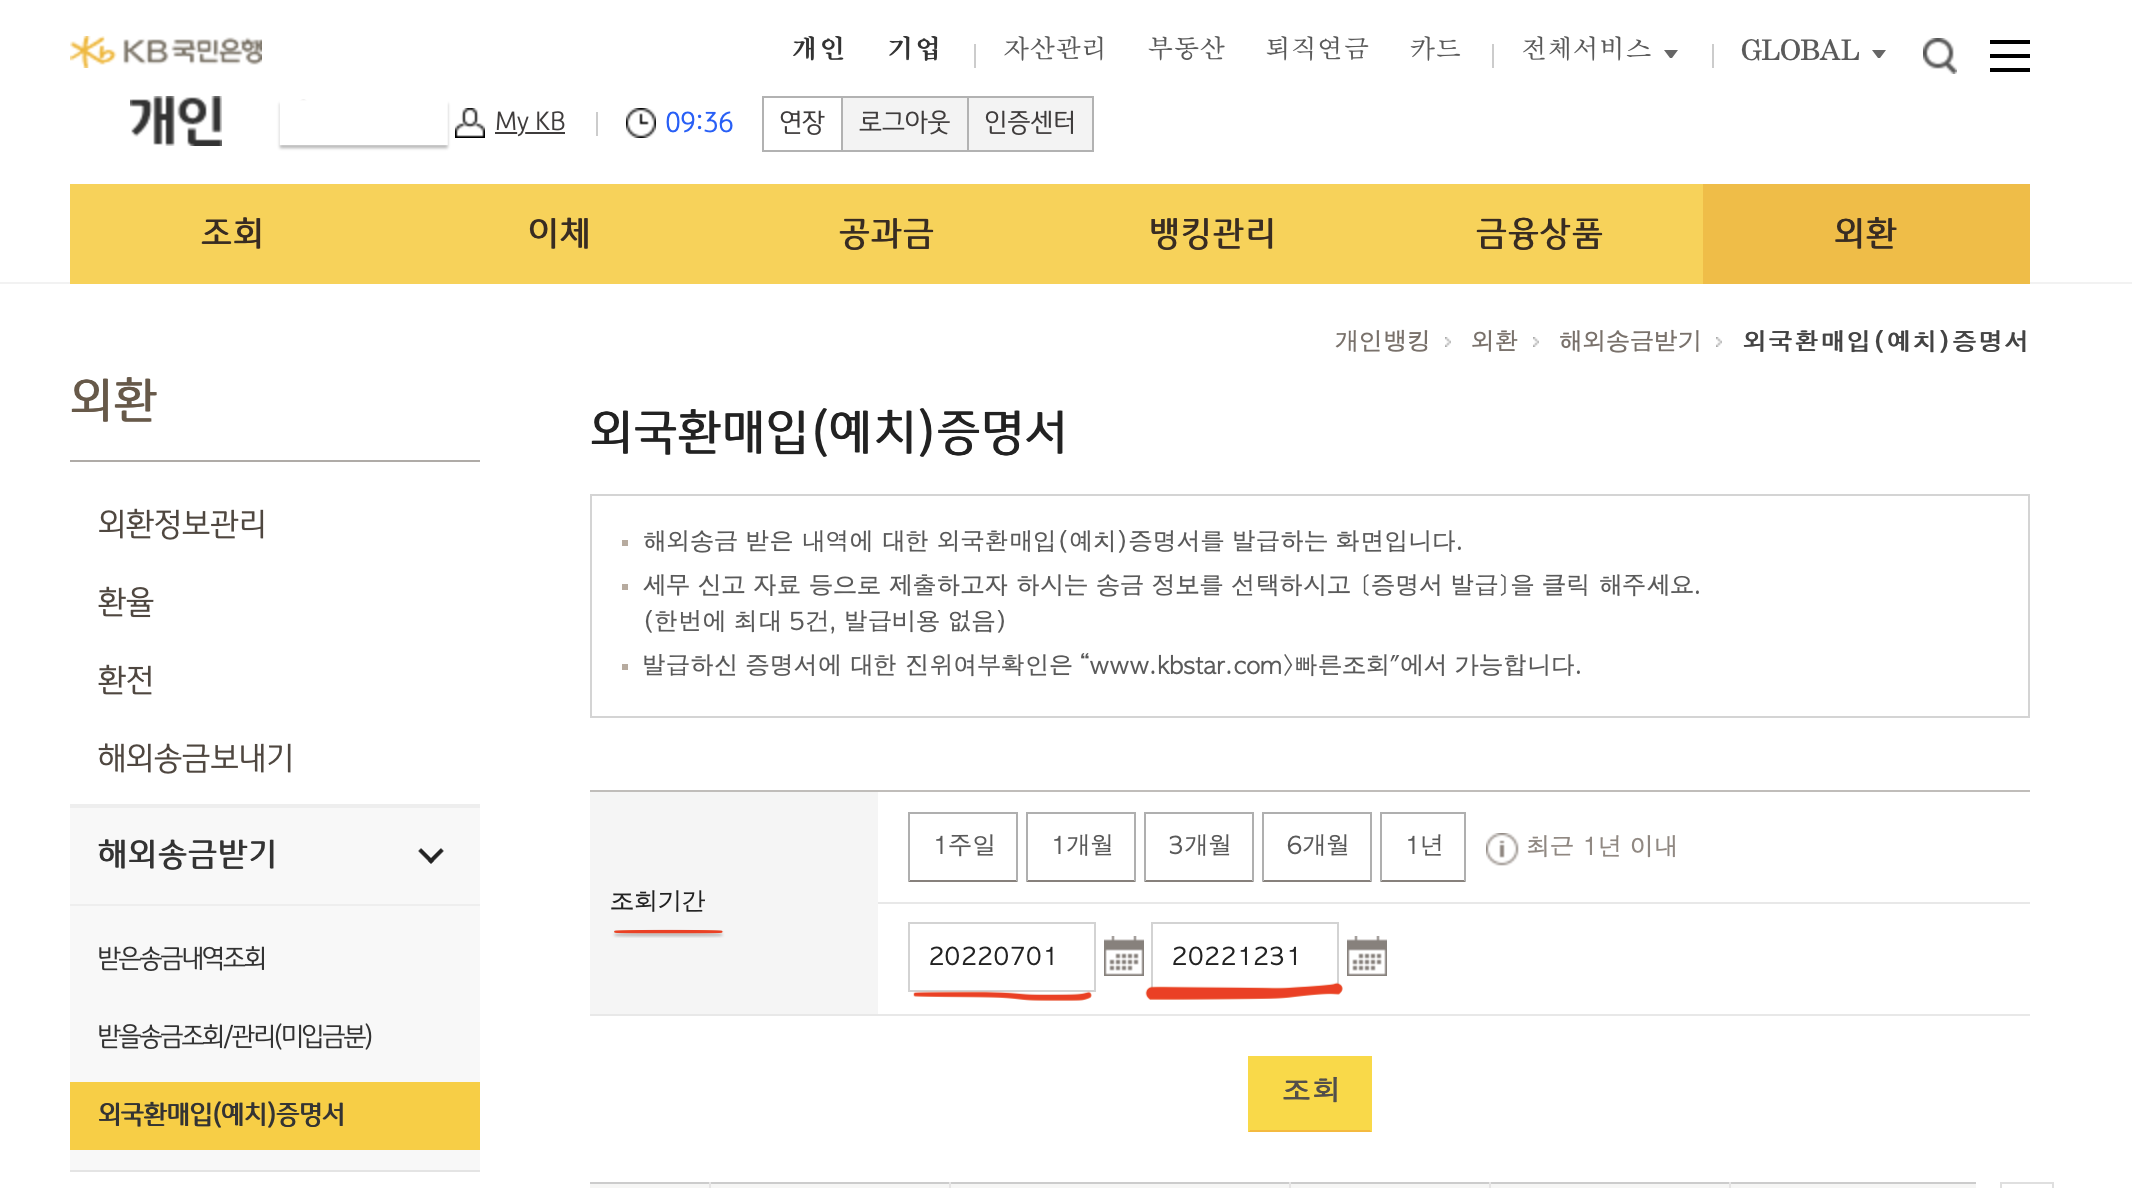This screenshot has width=2132, height=1188.
Task: Open the 이체 main menu tab
Action: tap(559, 233)
